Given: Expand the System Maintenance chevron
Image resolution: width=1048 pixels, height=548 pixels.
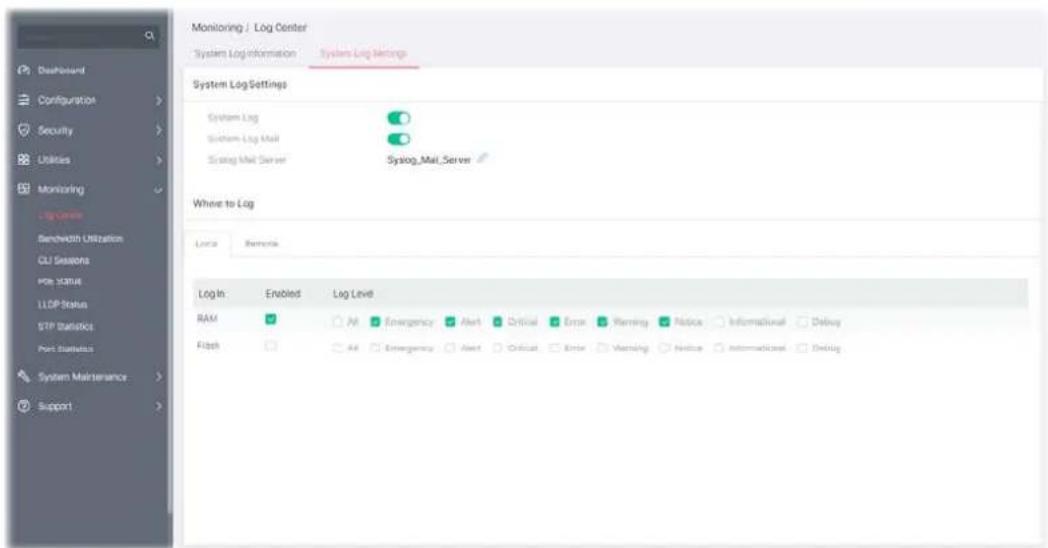Looking at the screenshot, I should click(158, 377).
